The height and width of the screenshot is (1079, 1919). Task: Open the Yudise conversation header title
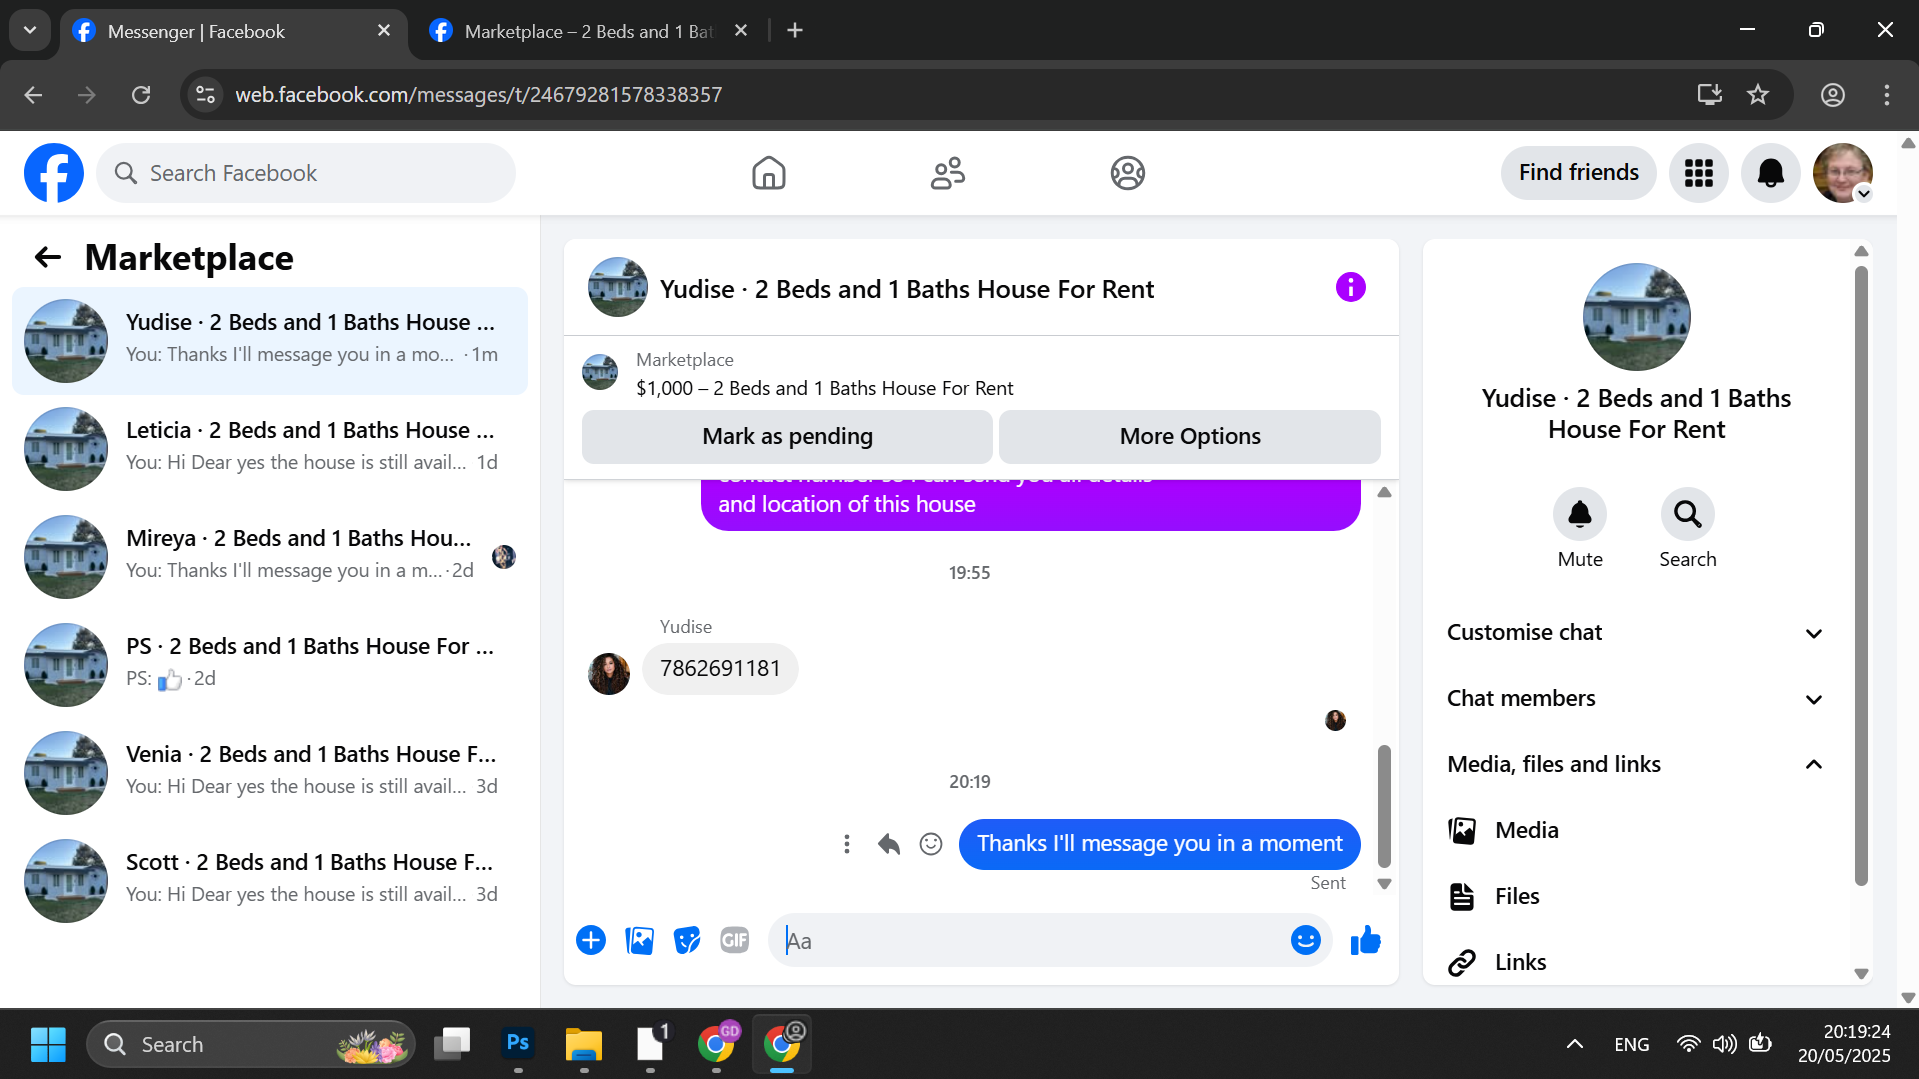906,289
